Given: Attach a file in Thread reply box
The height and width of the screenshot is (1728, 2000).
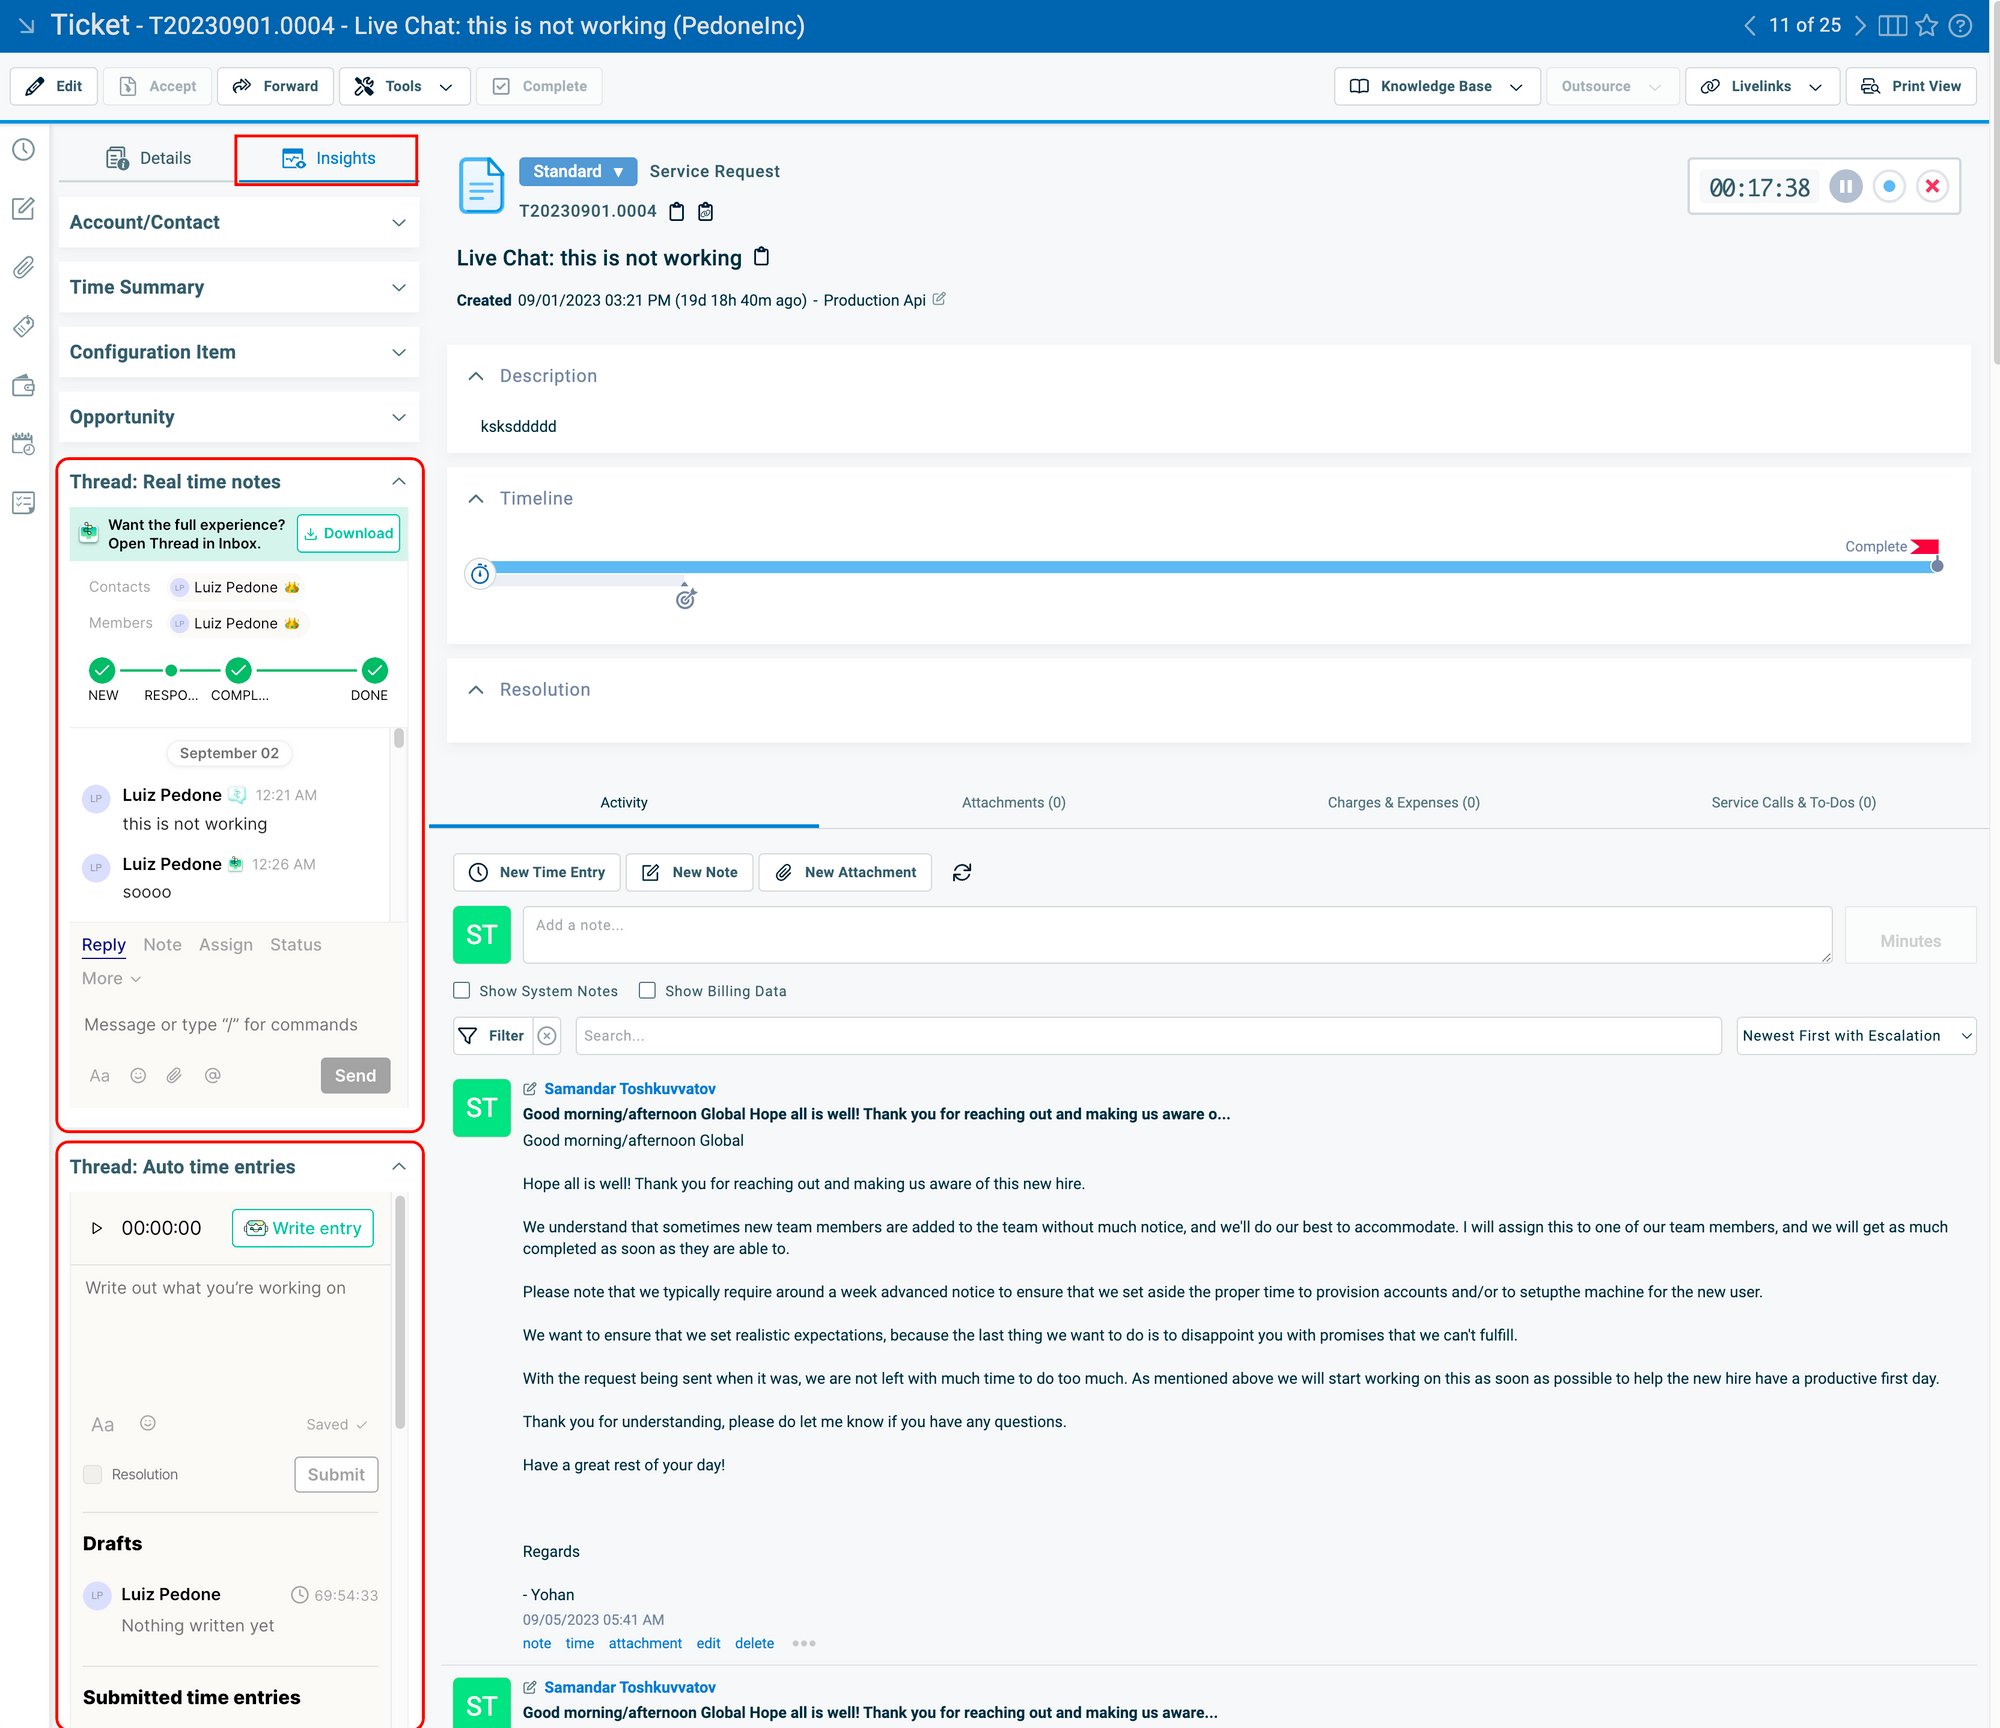Looking at the screenshot, I should tap(174, 1076).
